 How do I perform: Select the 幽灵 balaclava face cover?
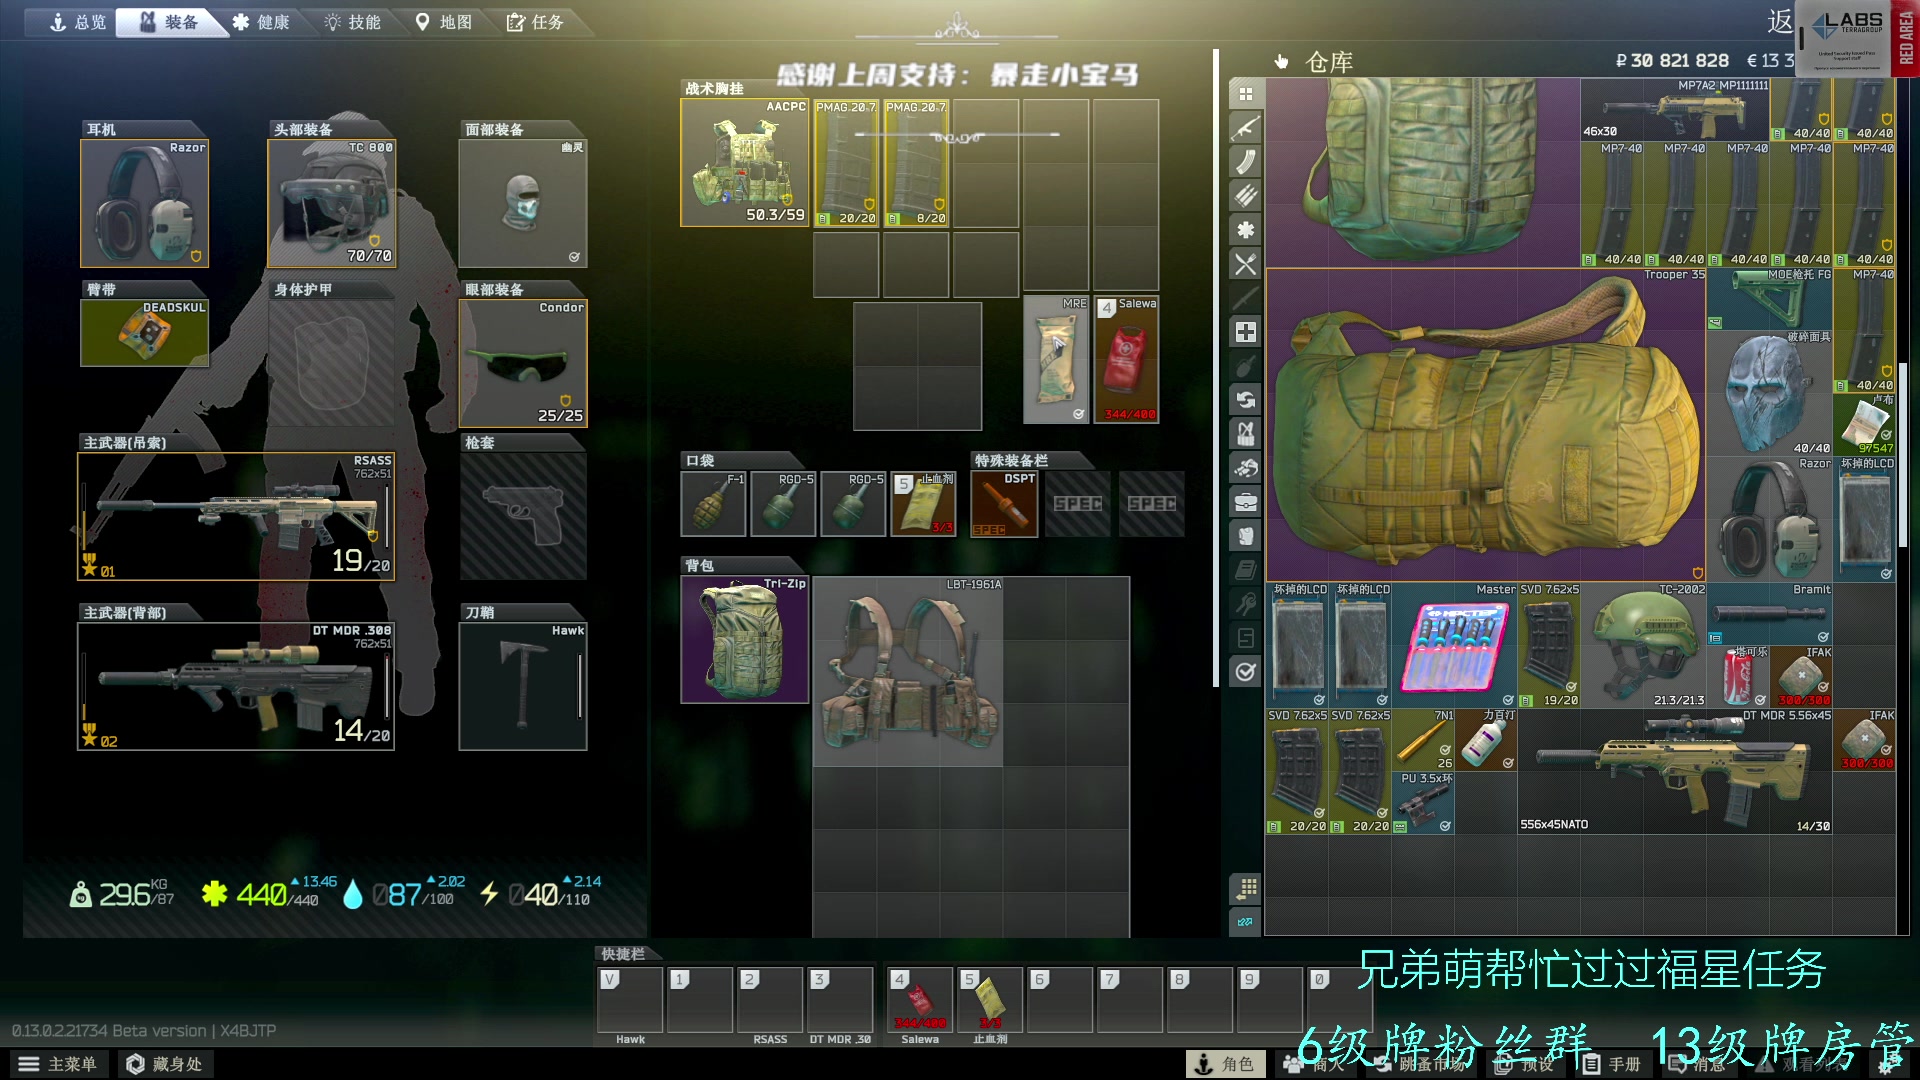523,203
